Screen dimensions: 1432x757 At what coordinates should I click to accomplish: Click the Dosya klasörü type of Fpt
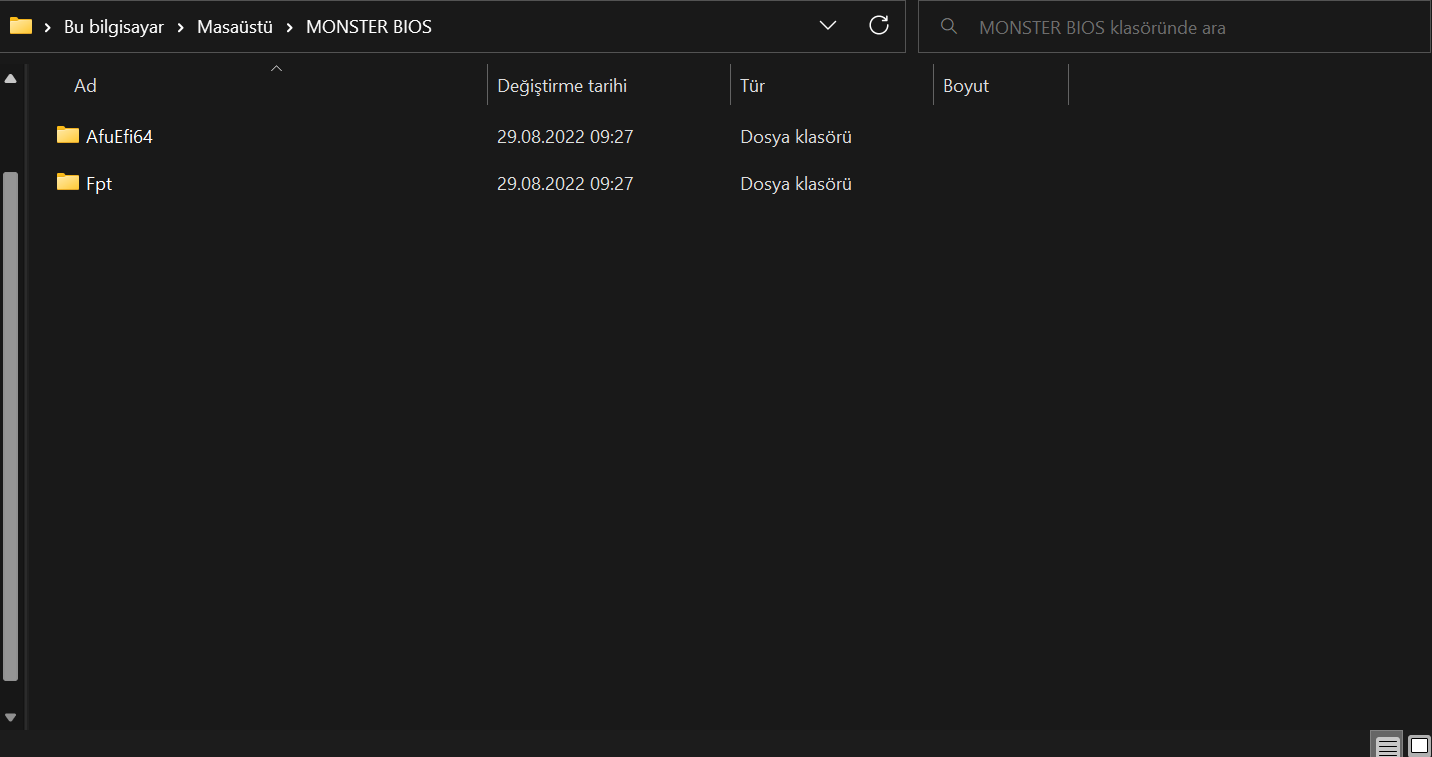[x=796, y=183]
